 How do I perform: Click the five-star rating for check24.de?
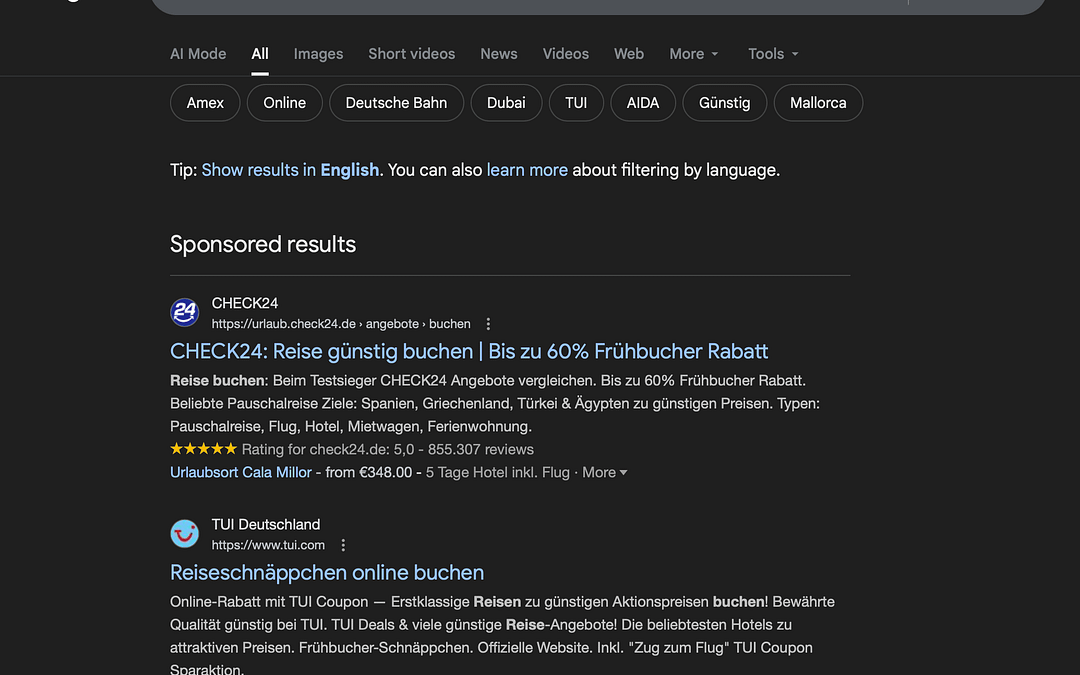coord(203,448)
